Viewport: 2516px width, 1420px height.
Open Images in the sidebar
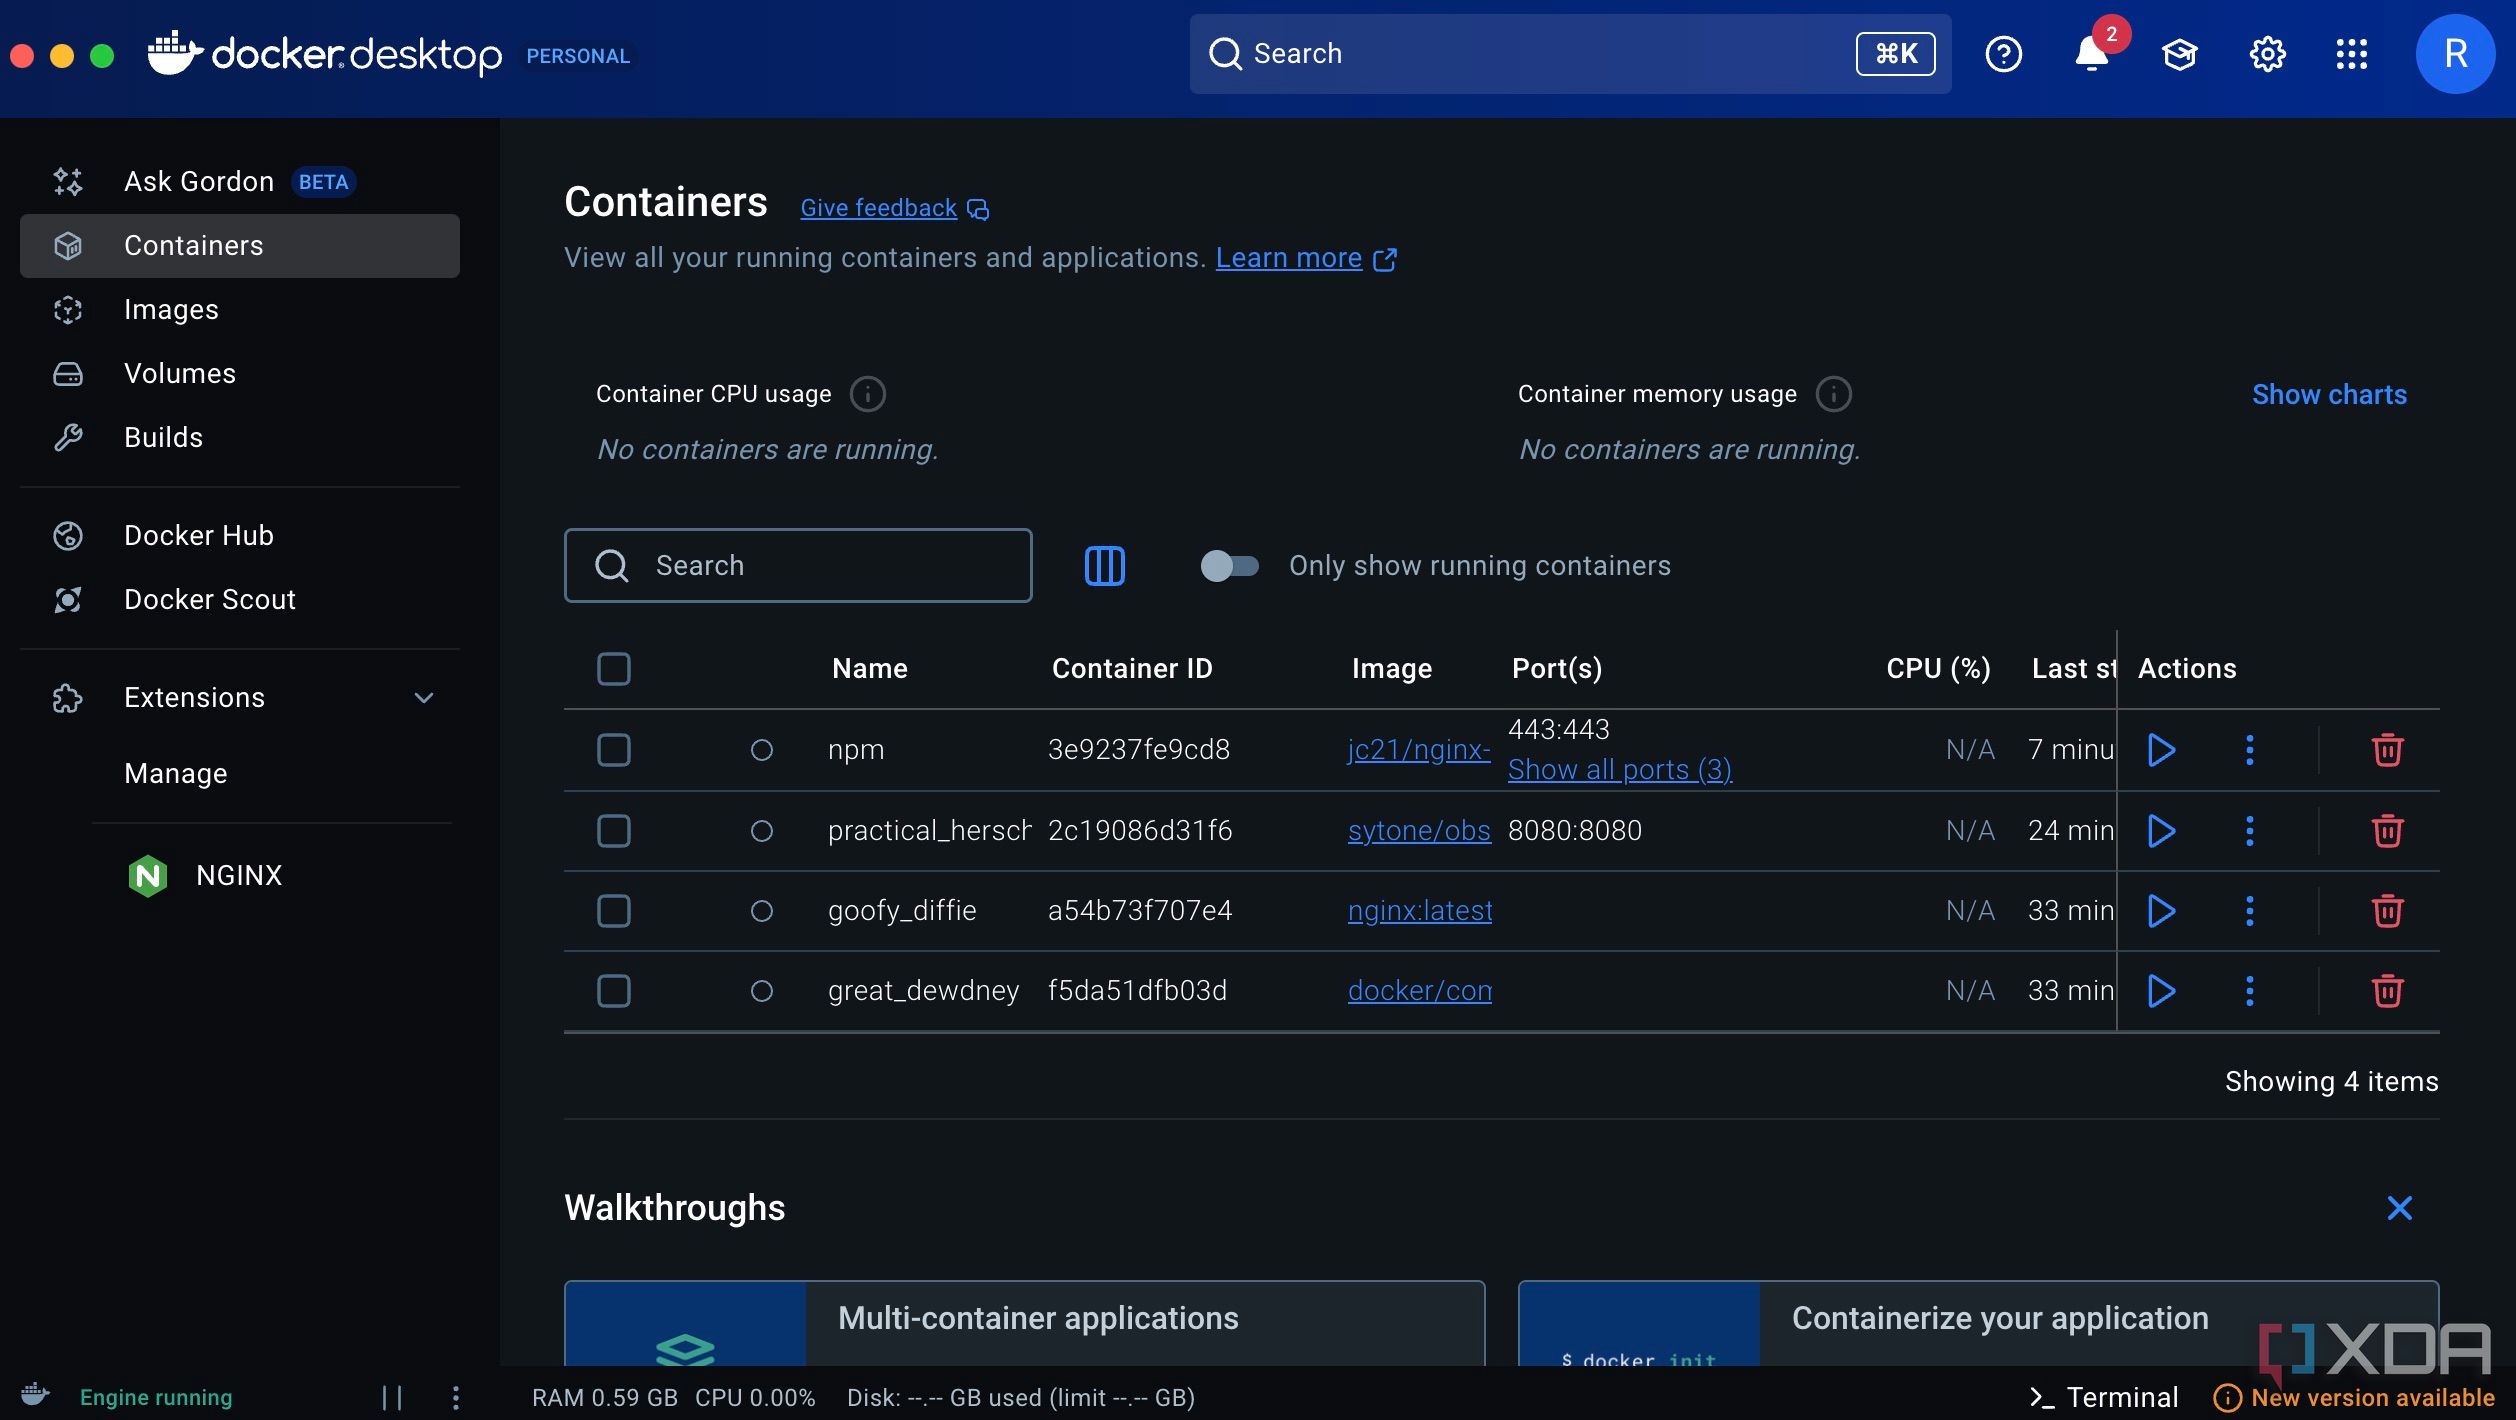pos(240,310)
